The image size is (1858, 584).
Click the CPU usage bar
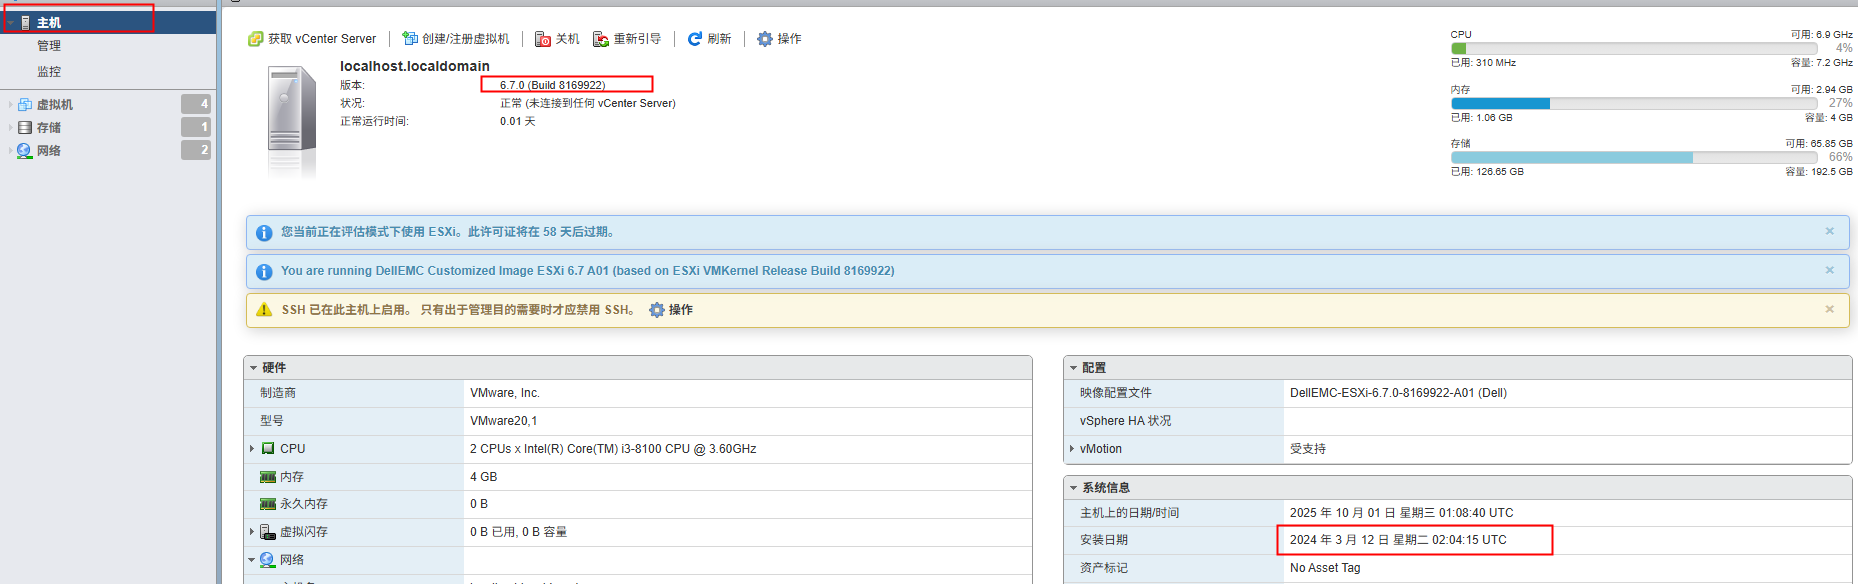[x=1634, y=48]
